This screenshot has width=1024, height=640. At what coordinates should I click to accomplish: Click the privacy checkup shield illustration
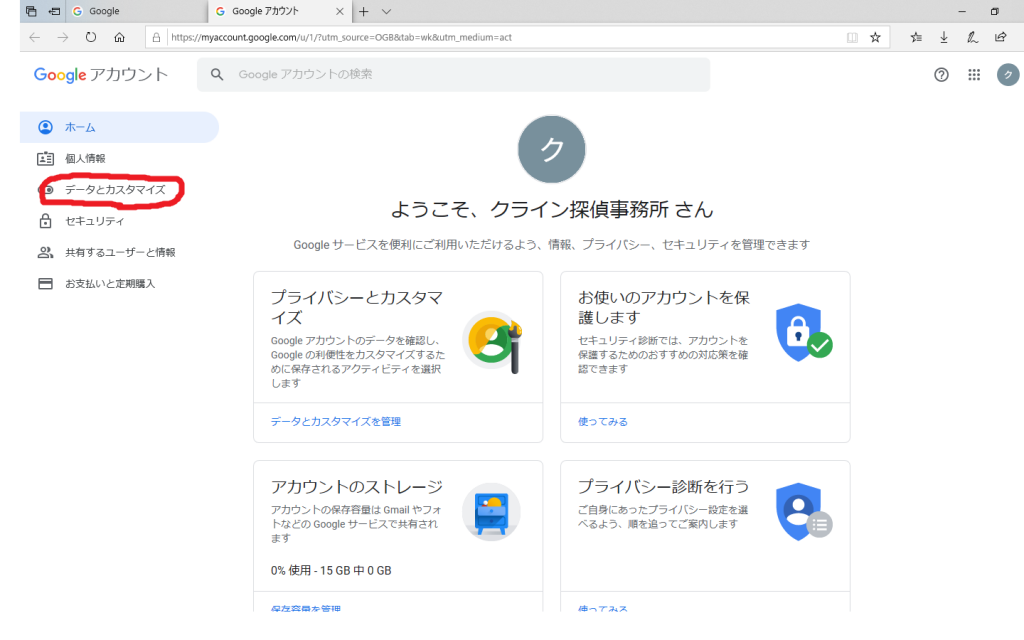[x=803, y=512]
